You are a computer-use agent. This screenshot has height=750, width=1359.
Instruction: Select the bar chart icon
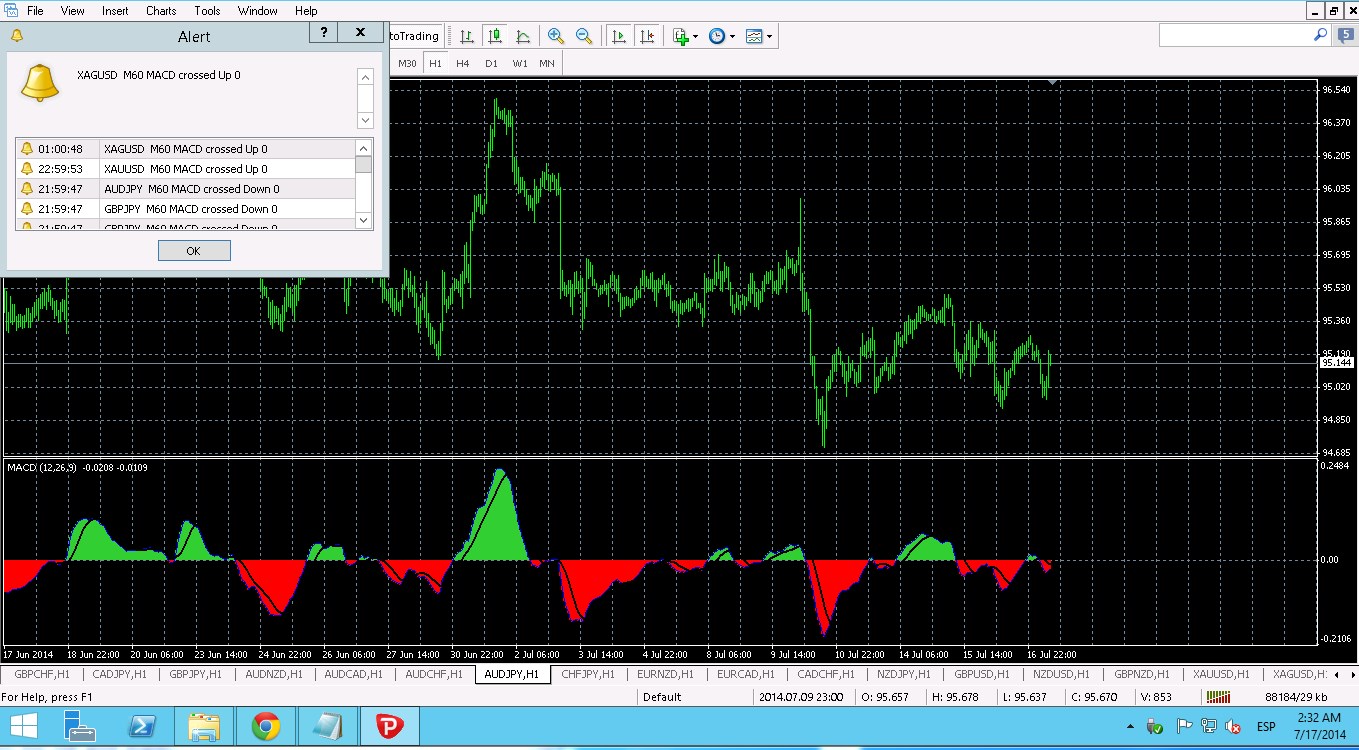[x=467, y=36]
